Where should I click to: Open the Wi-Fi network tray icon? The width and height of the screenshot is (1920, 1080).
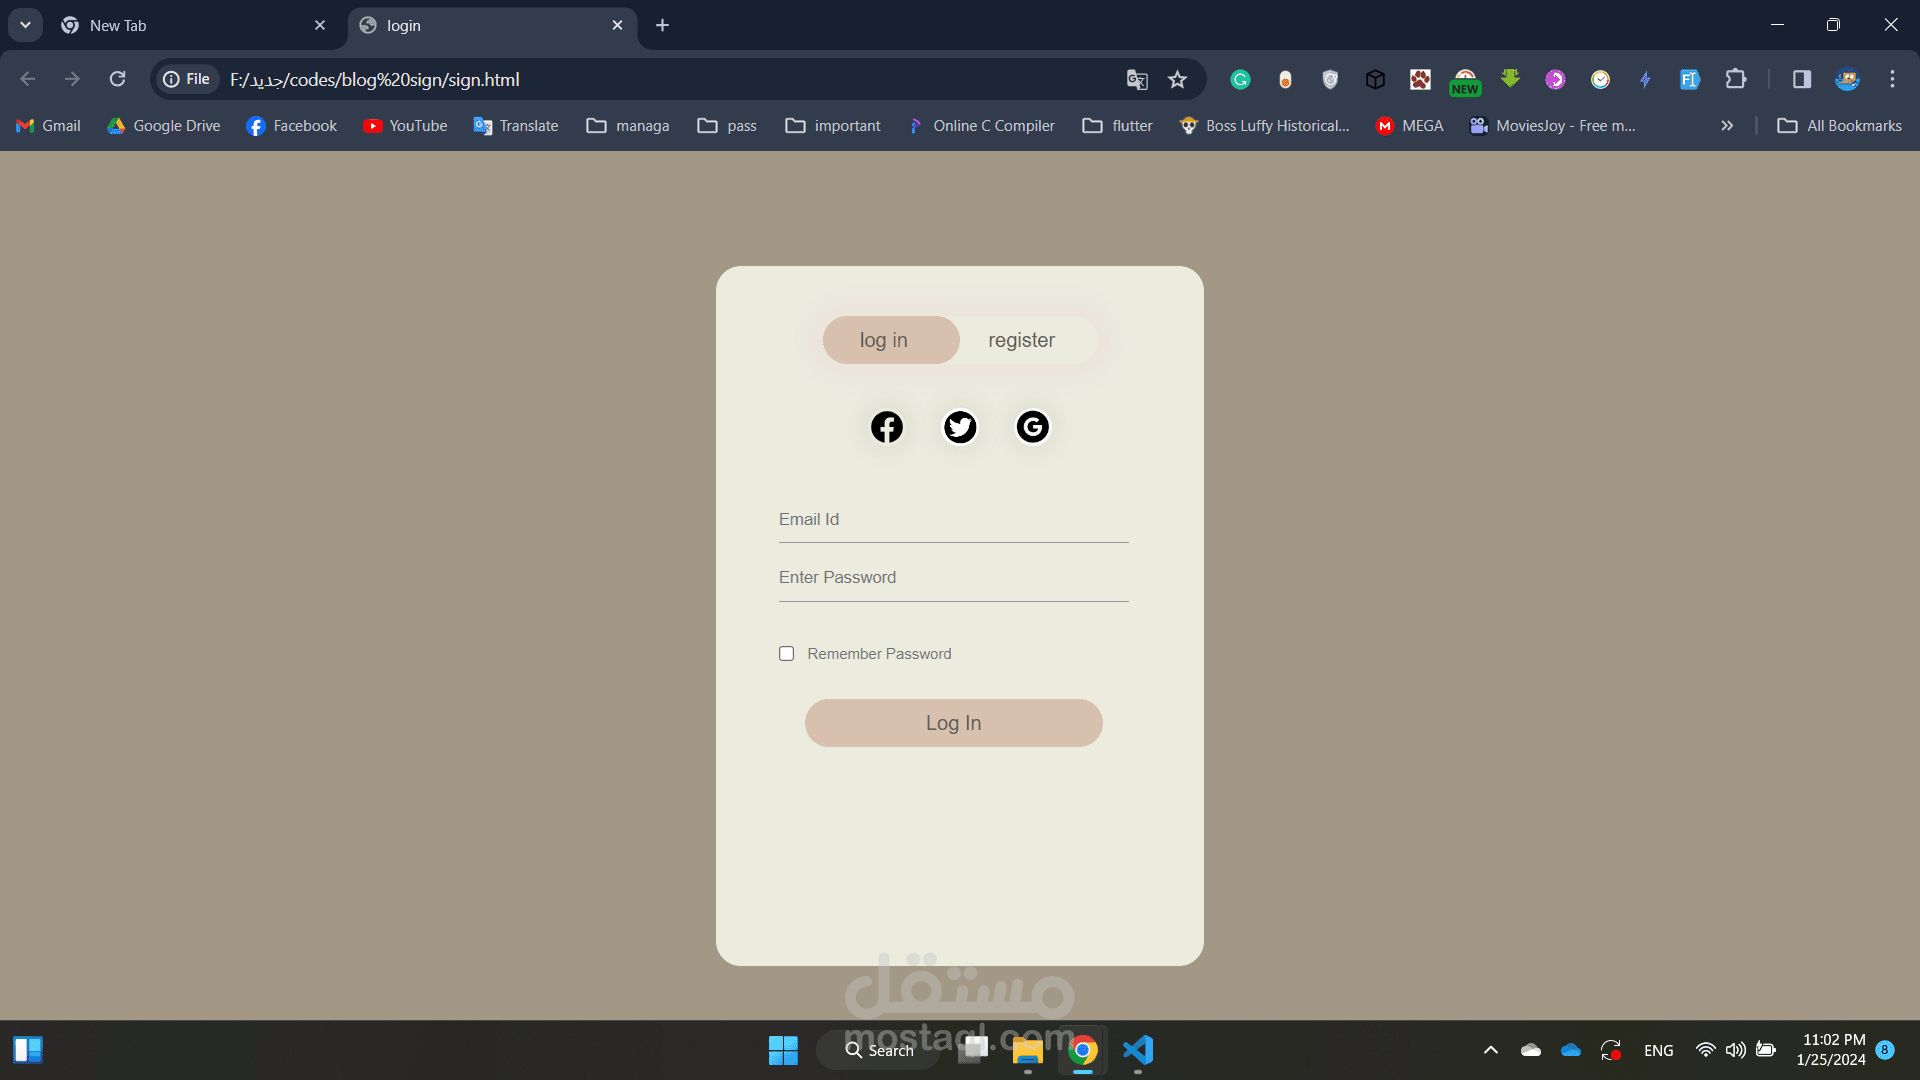tap(1705, 1050)
